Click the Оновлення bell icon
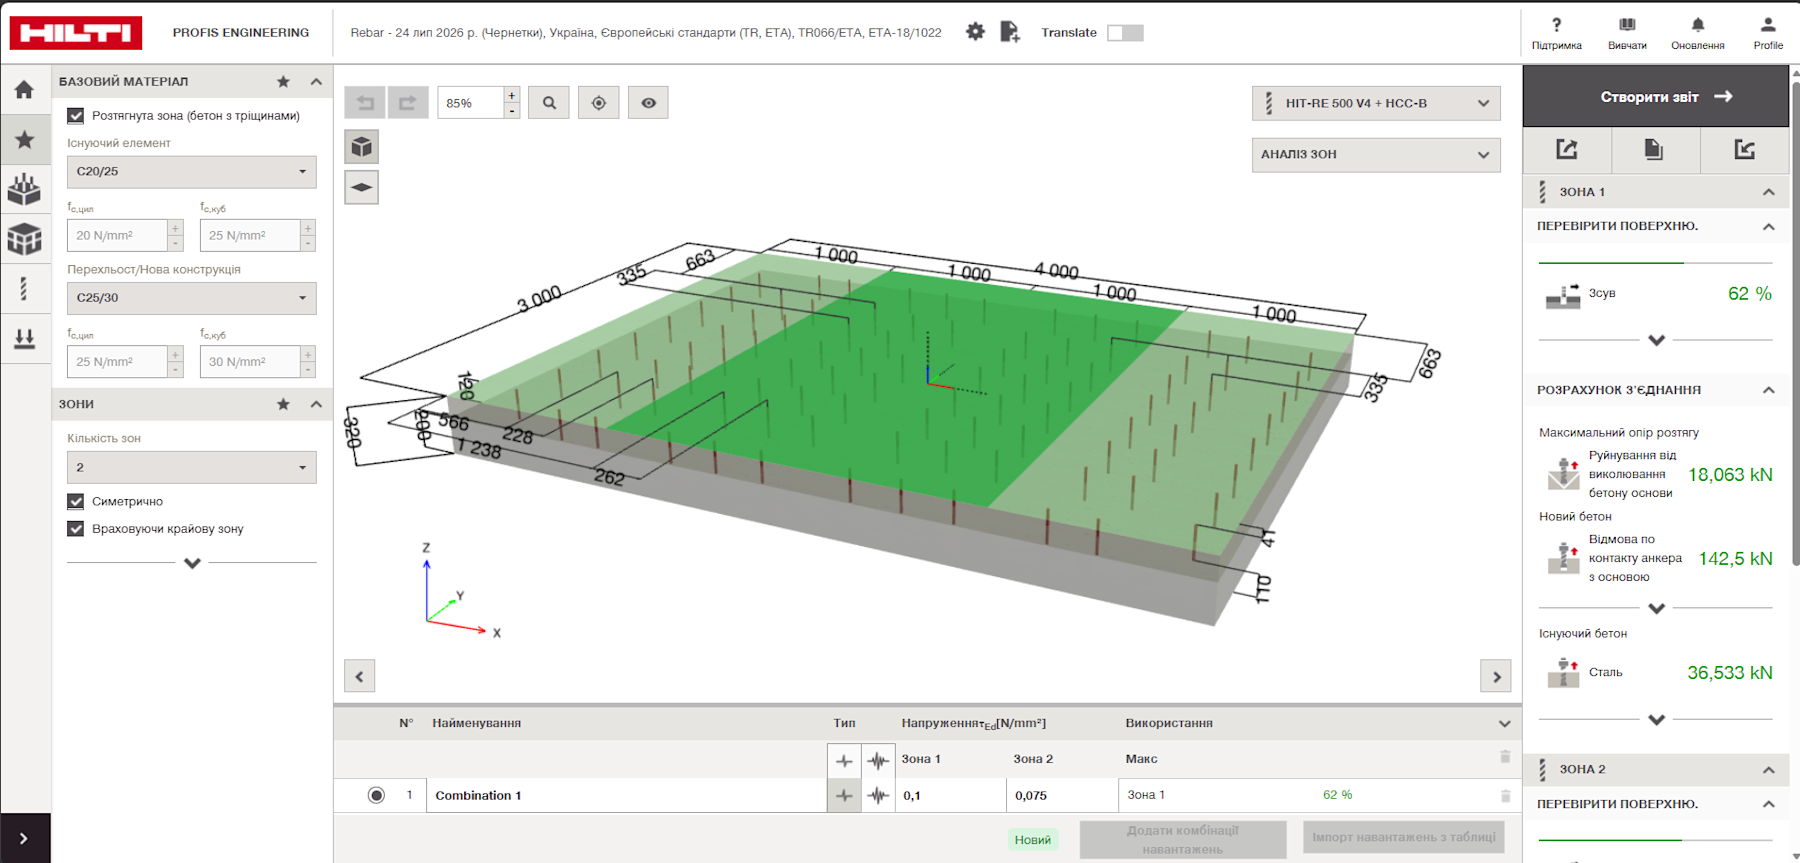The height and width of the screenshot is (863, 1800). (x=1697, y=33)
